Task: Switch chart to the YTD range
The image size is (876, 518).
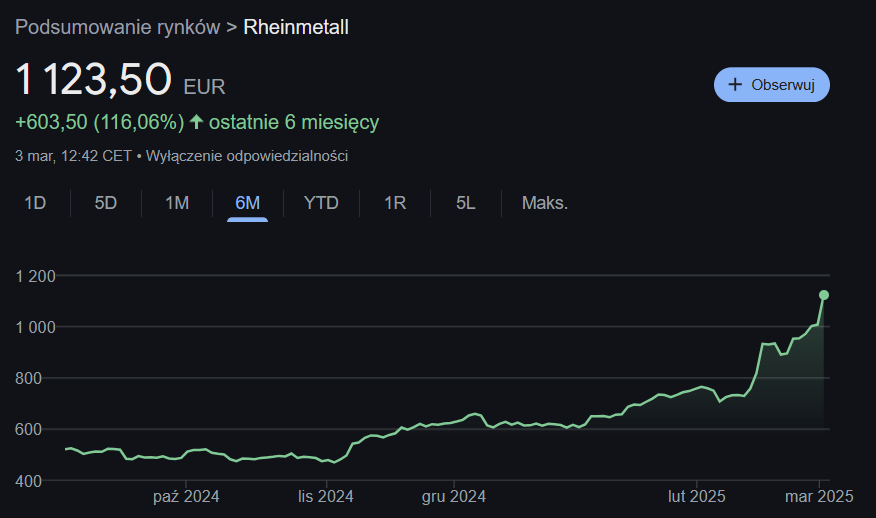Action: 321,203
